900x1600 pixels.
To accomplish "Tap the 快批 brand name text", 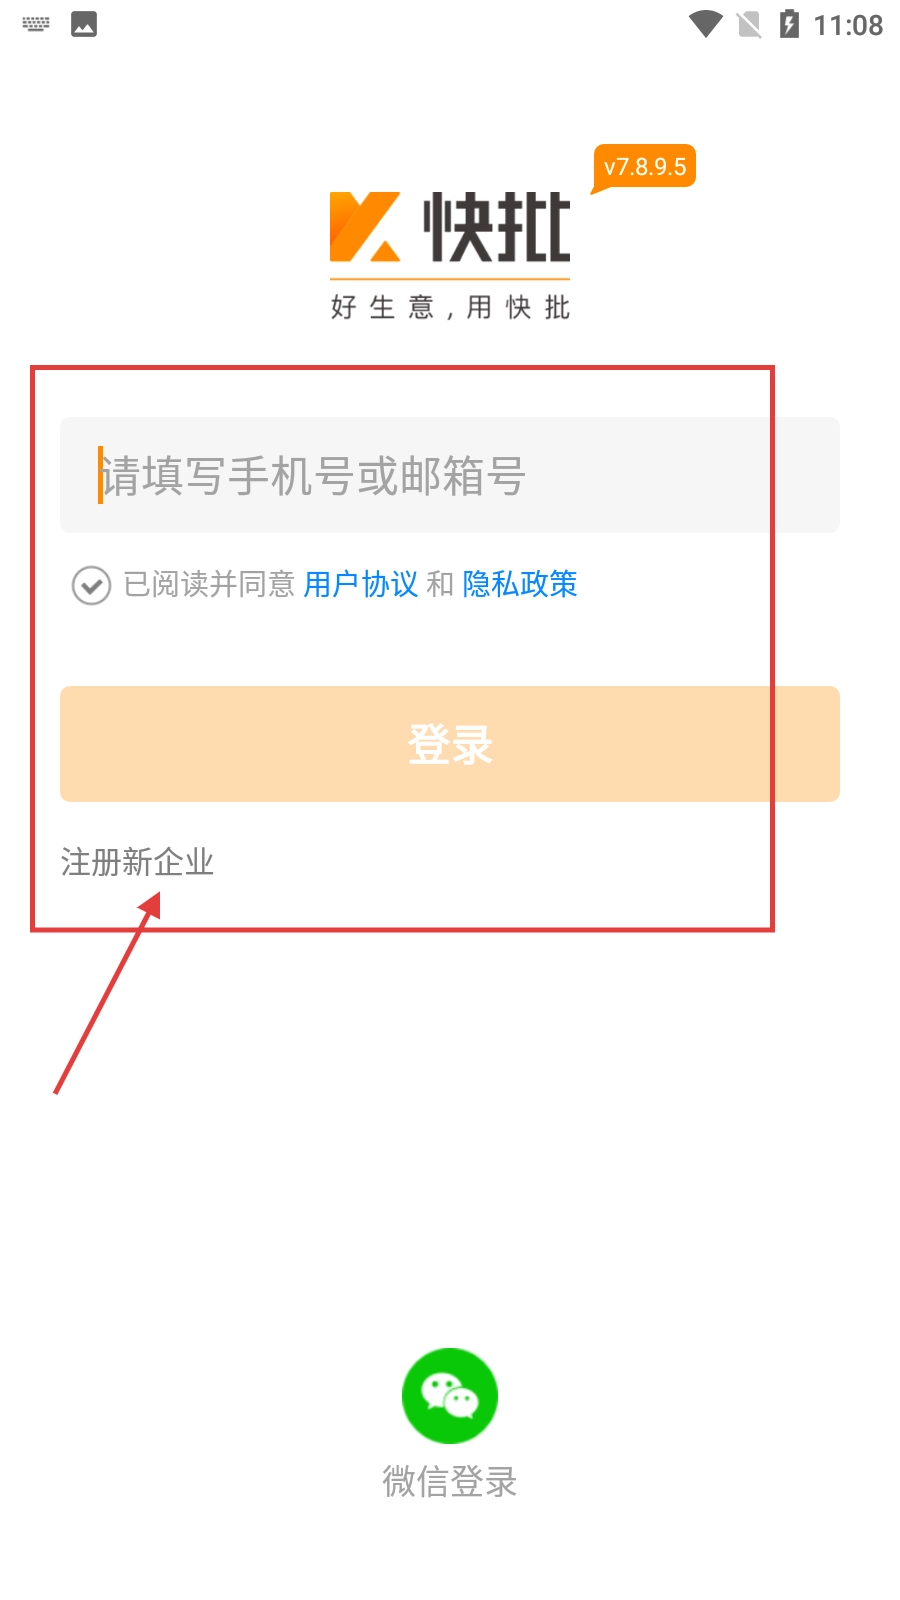I will [x=497, y=227].
